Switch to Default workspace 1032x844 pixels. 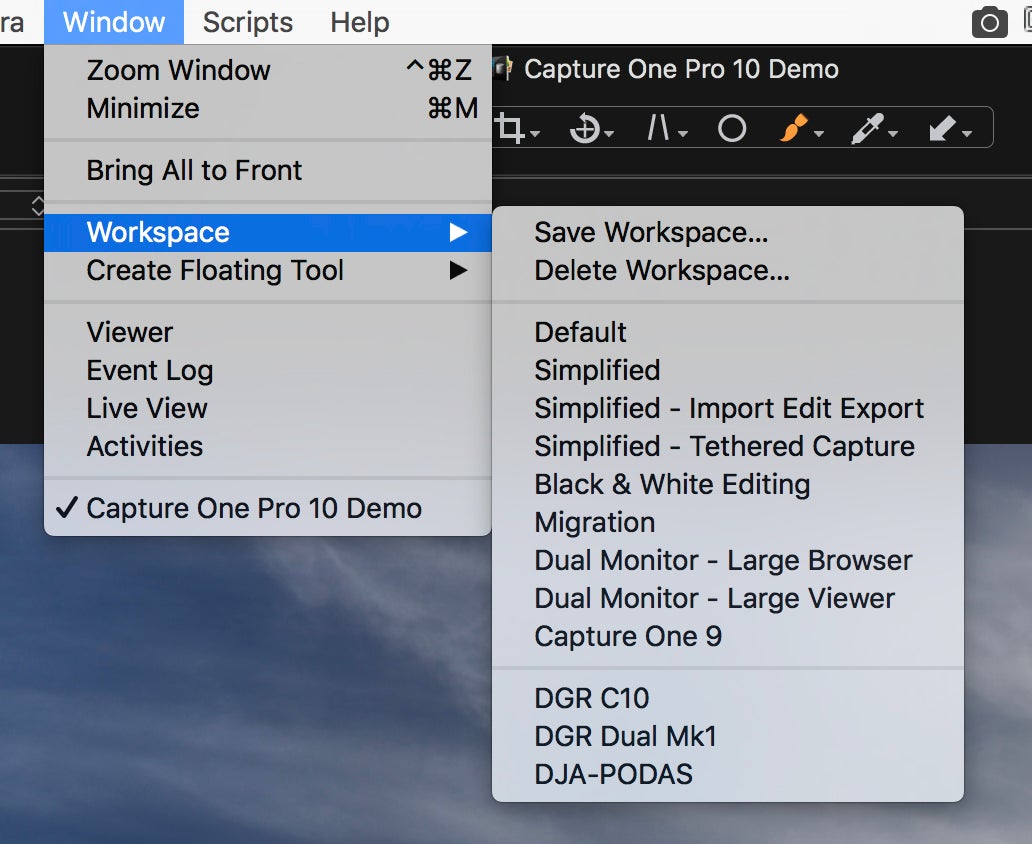[x=728, y=332]
